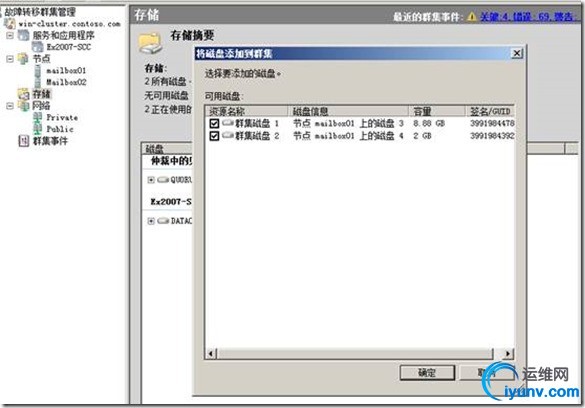Uncheck 群集磁盘 1 checkbox
Viewport: 585px width, 408px height.
(214, 123)
